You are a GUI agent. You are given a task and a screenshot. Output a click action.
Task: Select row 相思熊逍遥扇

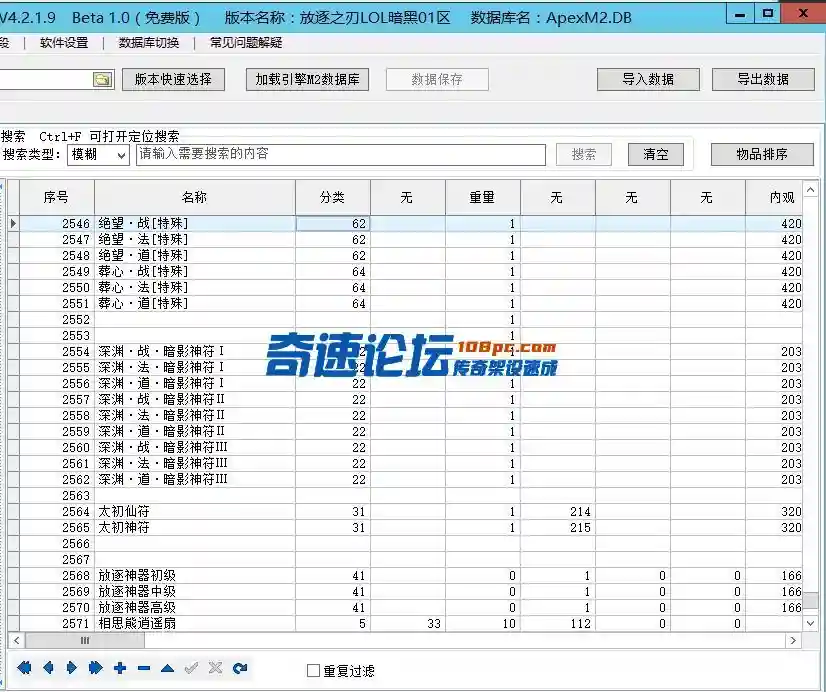(406, 624)
